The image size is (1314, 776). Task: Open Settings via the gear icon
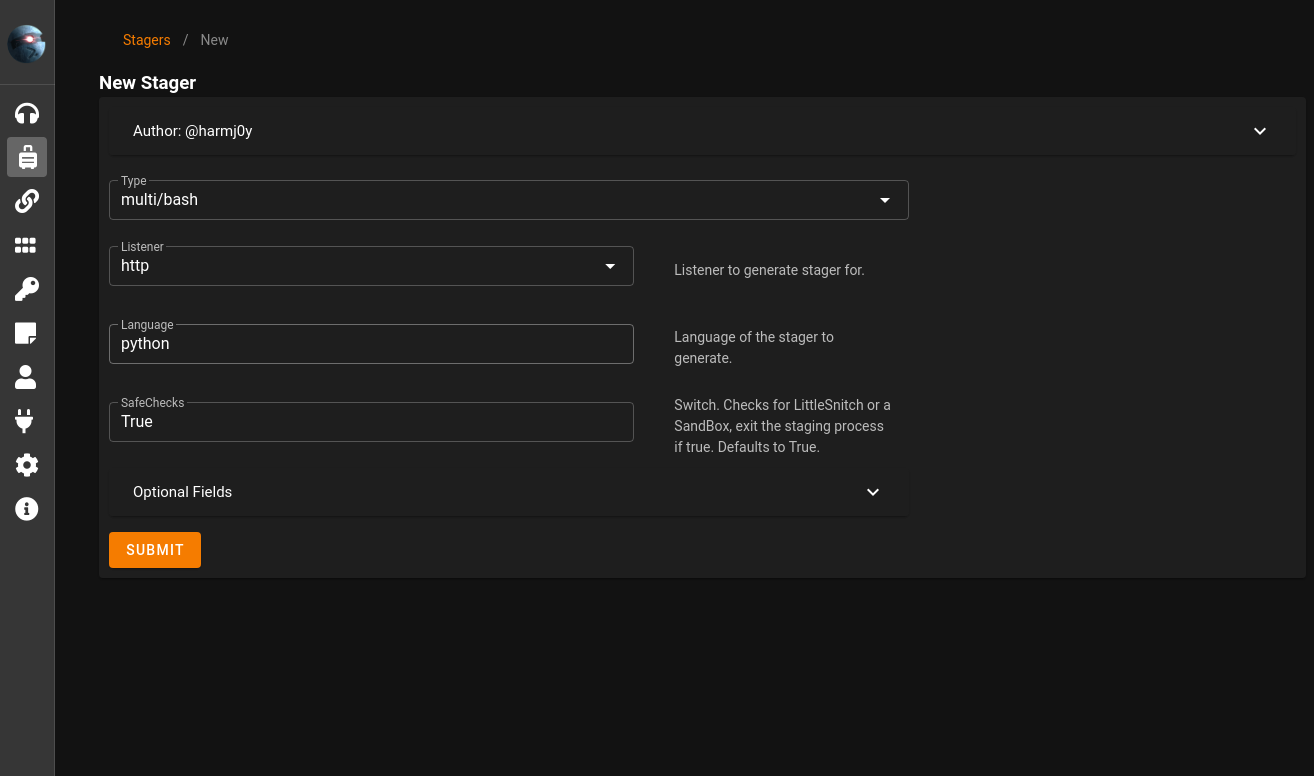(x=27, y=465)
